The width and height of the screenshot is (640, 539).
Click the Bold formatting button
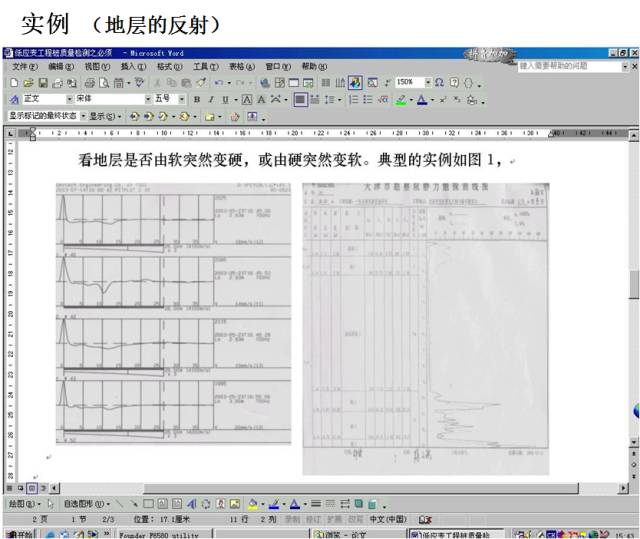197,100
